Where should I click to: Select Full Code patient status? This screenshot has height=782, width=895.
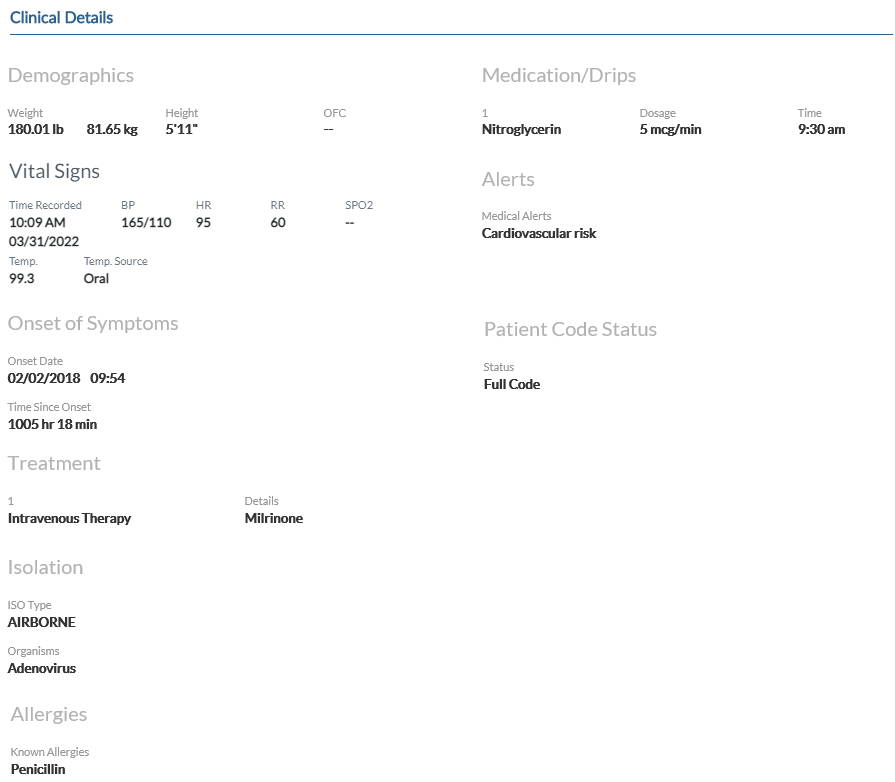pyautogui.click(x=512, y=385)
